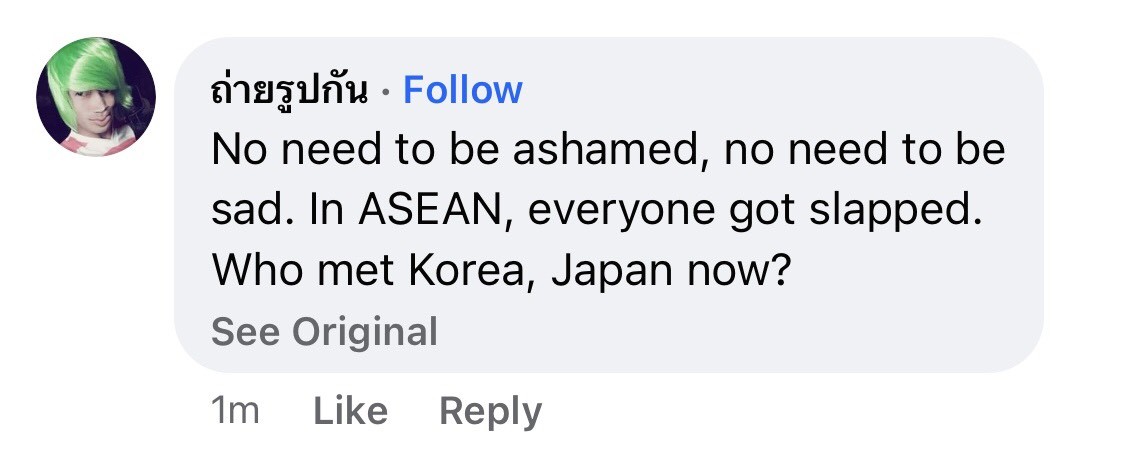Reply to this comment

tap(490, 411)
